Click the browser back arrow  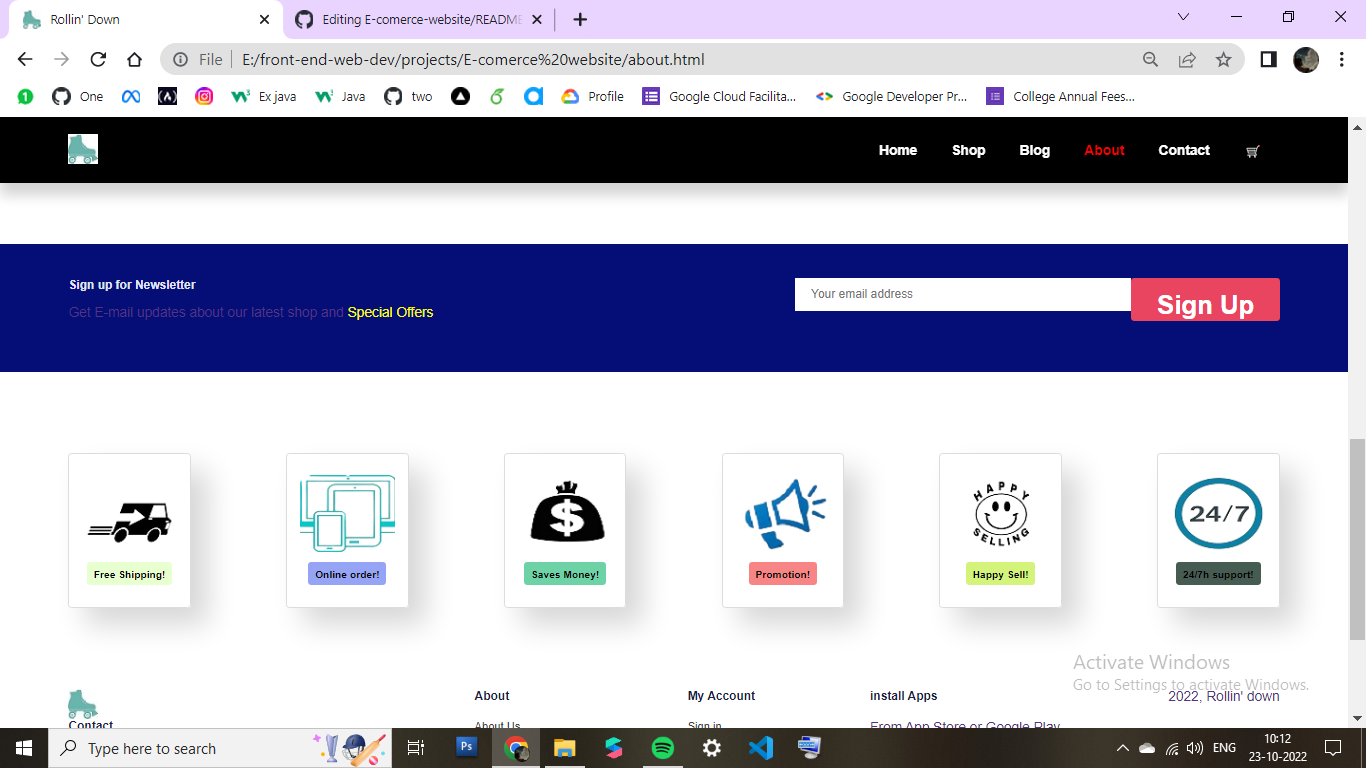coord(25,59)
